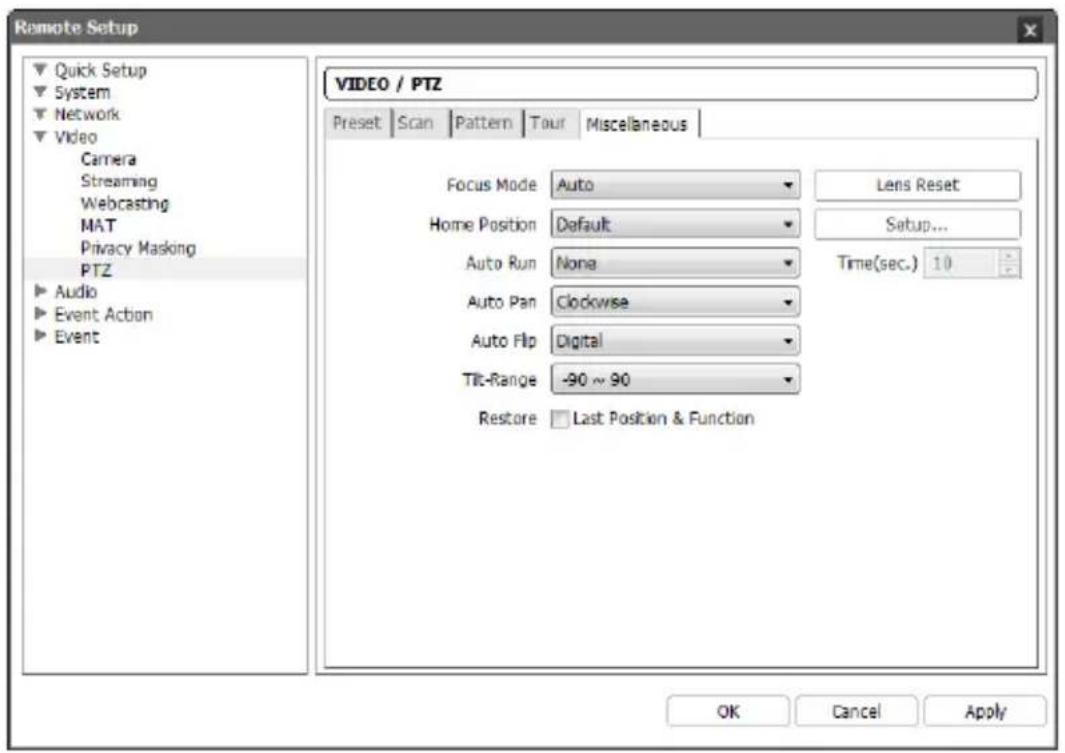Viewport: 1065px width, 753px height.
Task: Select Audio in the tree
Action: pyautogui.click(x=75, y=292)
